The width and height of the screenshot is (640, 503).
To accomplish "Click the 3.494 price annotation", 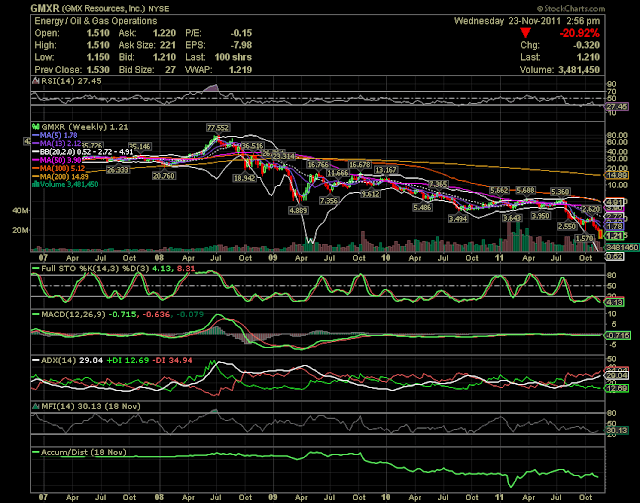I will pos(458,218).
